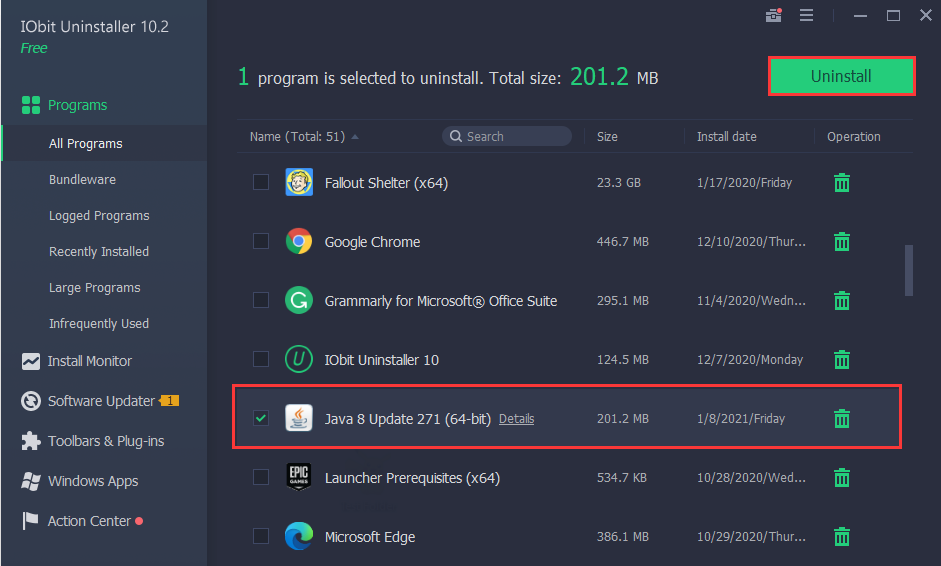Viewport: 941px width, 566px height.
Task: Click the Fallout Shelter (x64) program name
Action: pos(386,183)
